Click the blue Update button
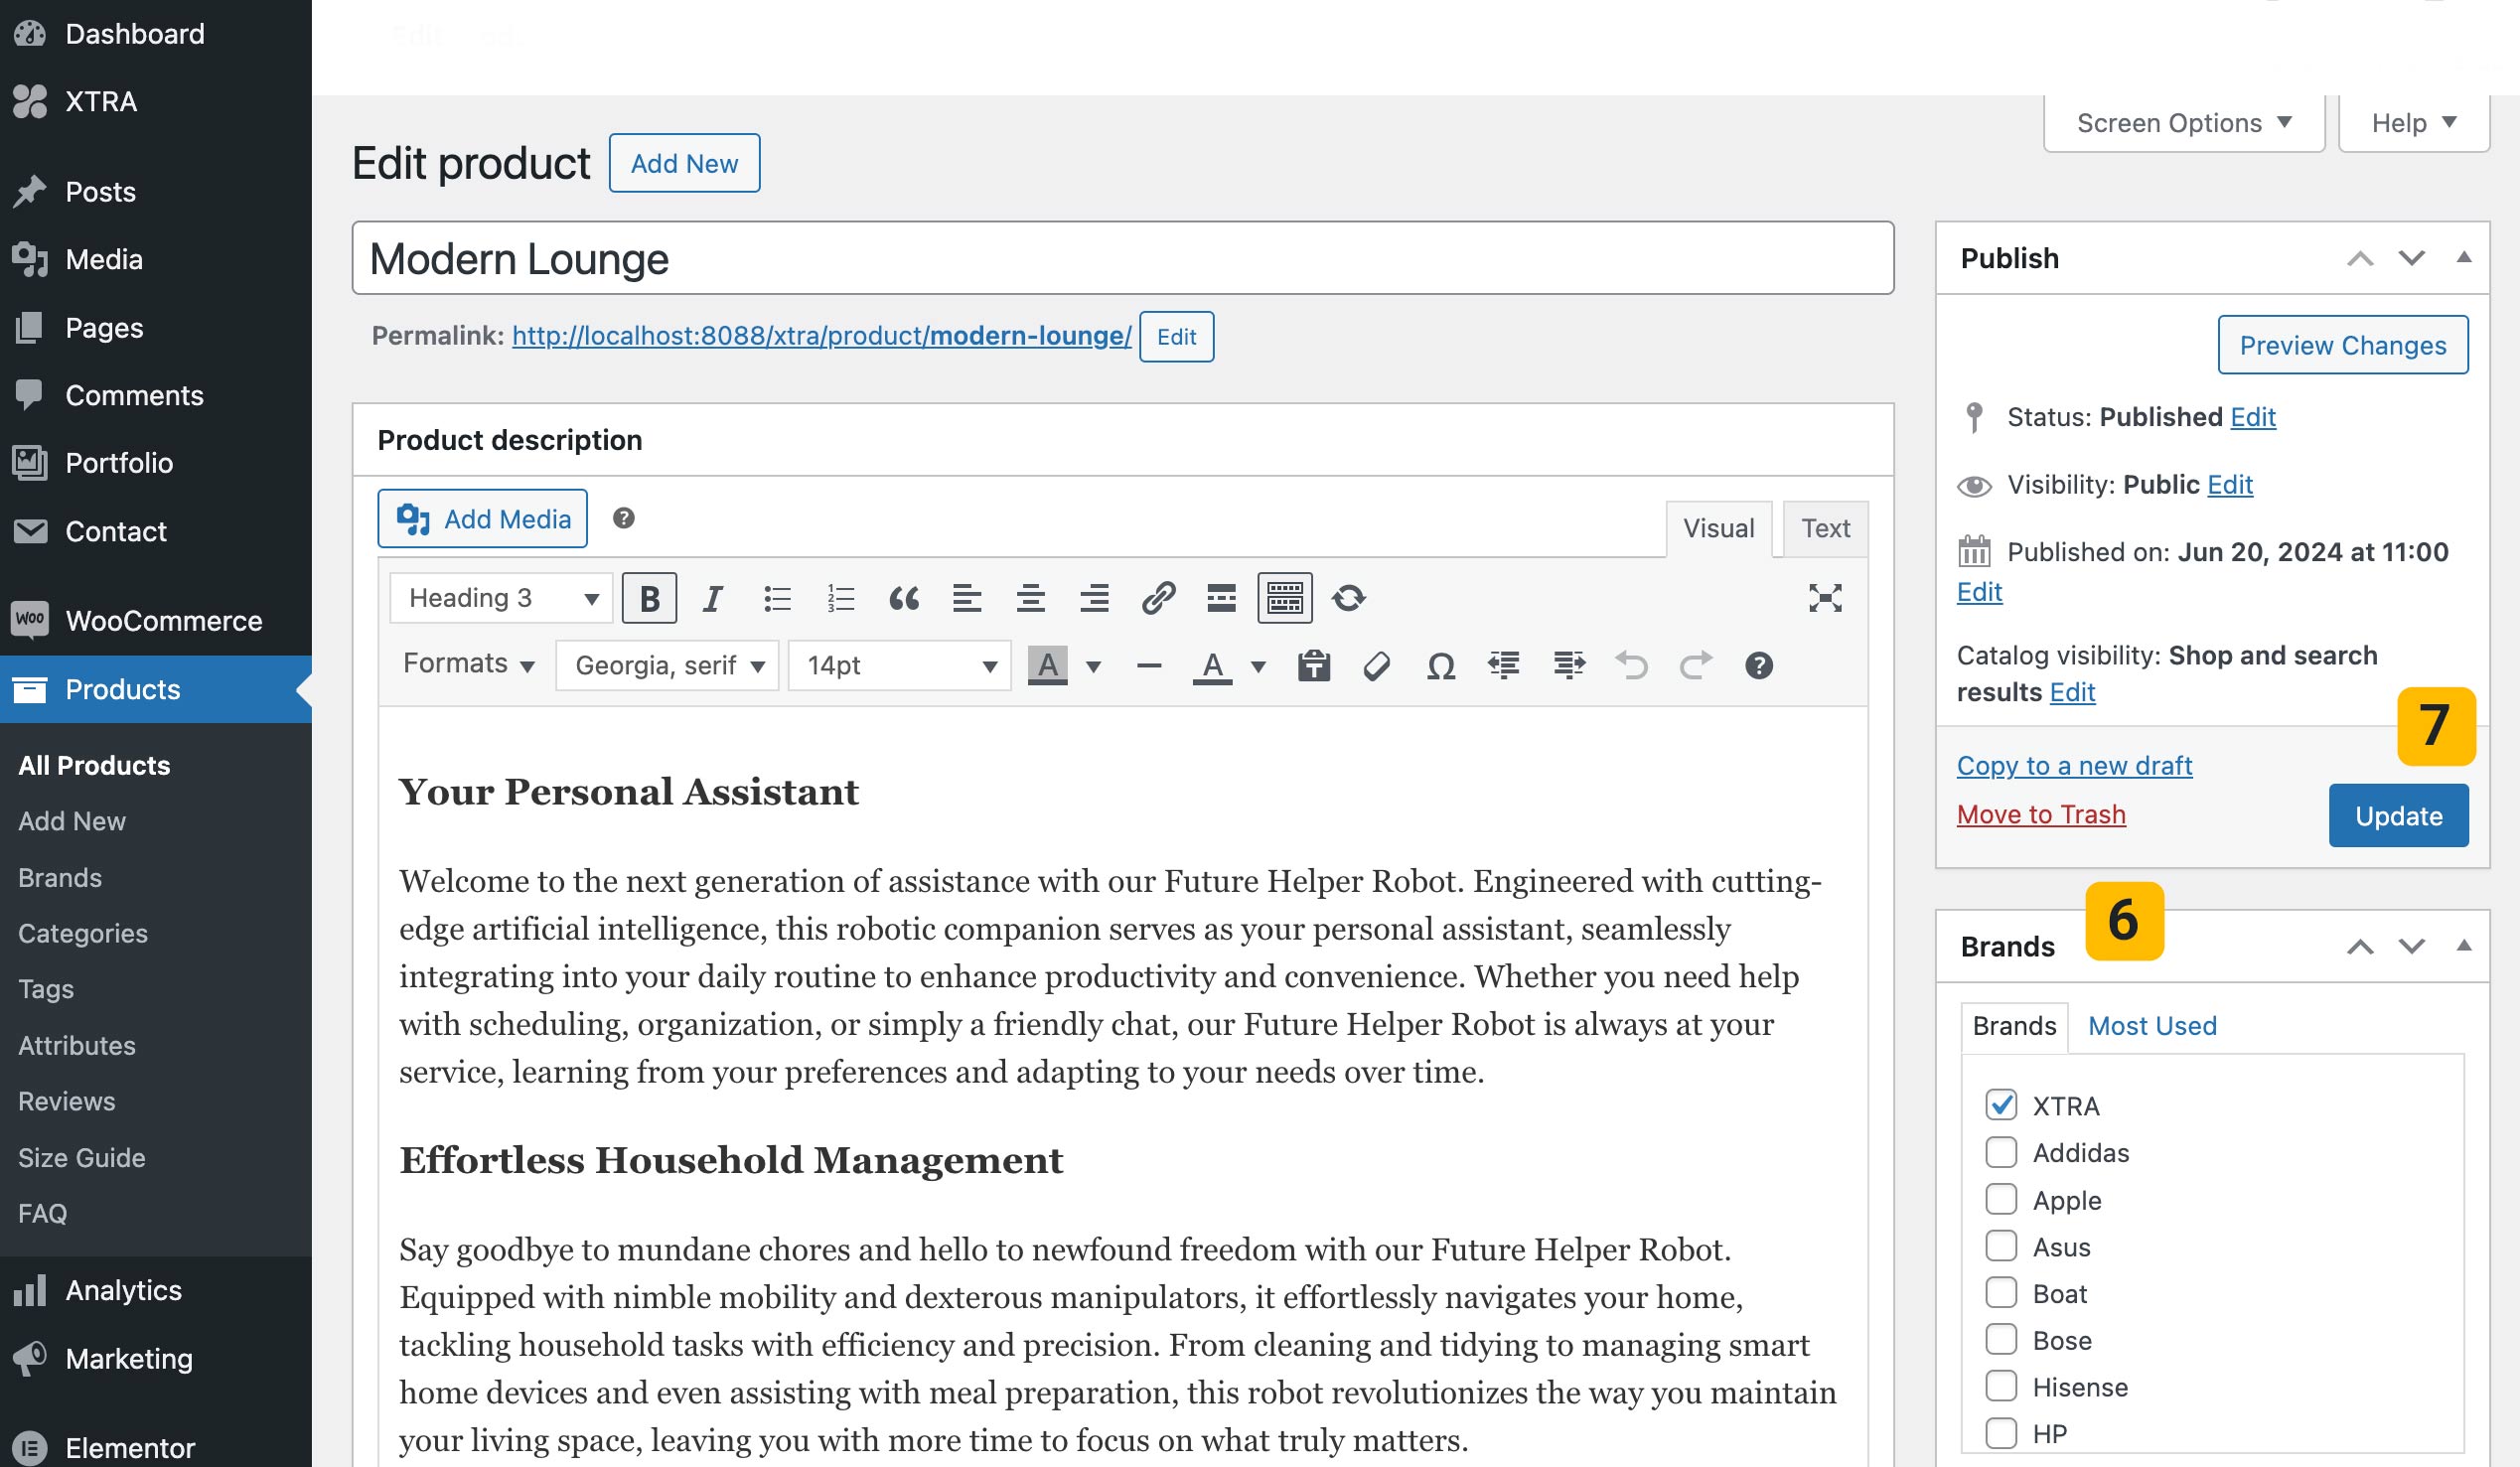2520x1467 pixels. [2397, 815]
